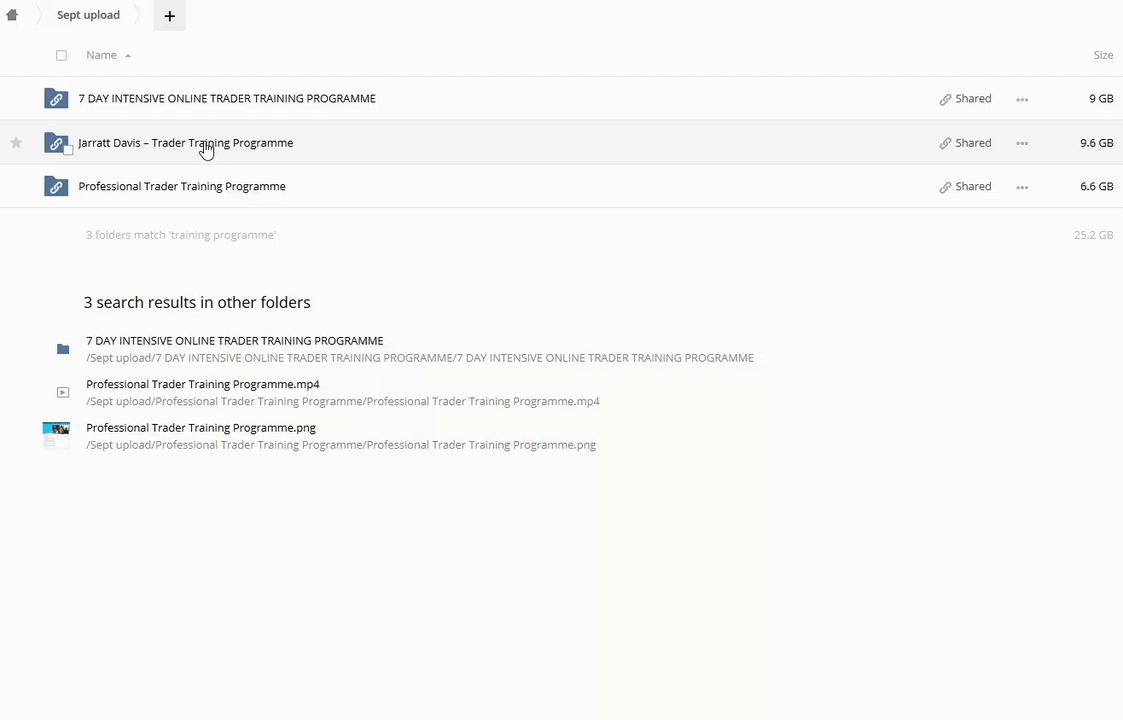1123x720 pixels.
Task: Sort files by the Size column
Action: point(1102,55)
